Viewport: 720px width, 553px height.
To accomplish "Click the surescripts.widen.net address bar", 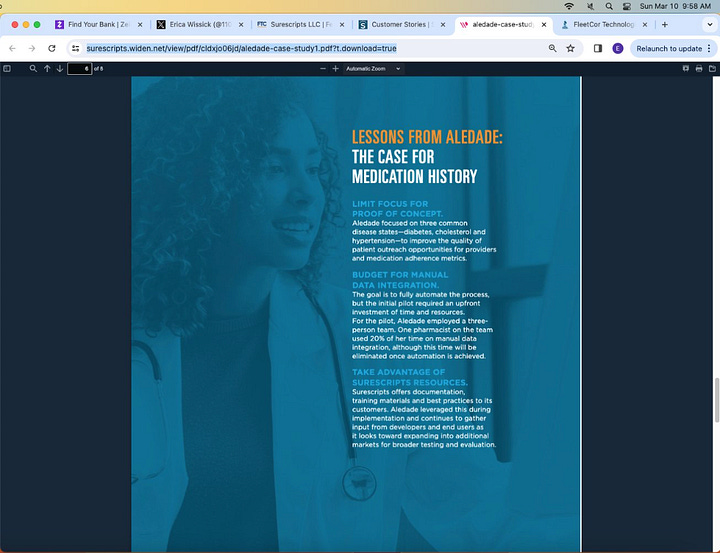I will [241, 48].
